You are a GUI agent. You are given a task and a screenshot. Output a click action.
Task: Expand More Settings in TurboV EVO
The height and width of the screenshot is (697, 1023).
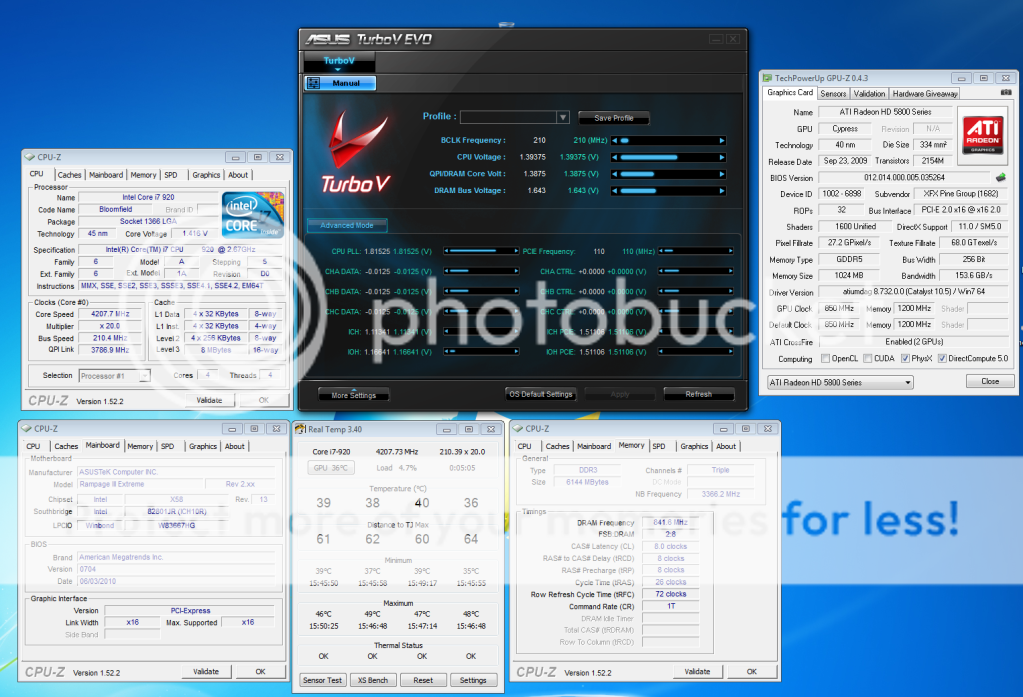pos(354,395)
